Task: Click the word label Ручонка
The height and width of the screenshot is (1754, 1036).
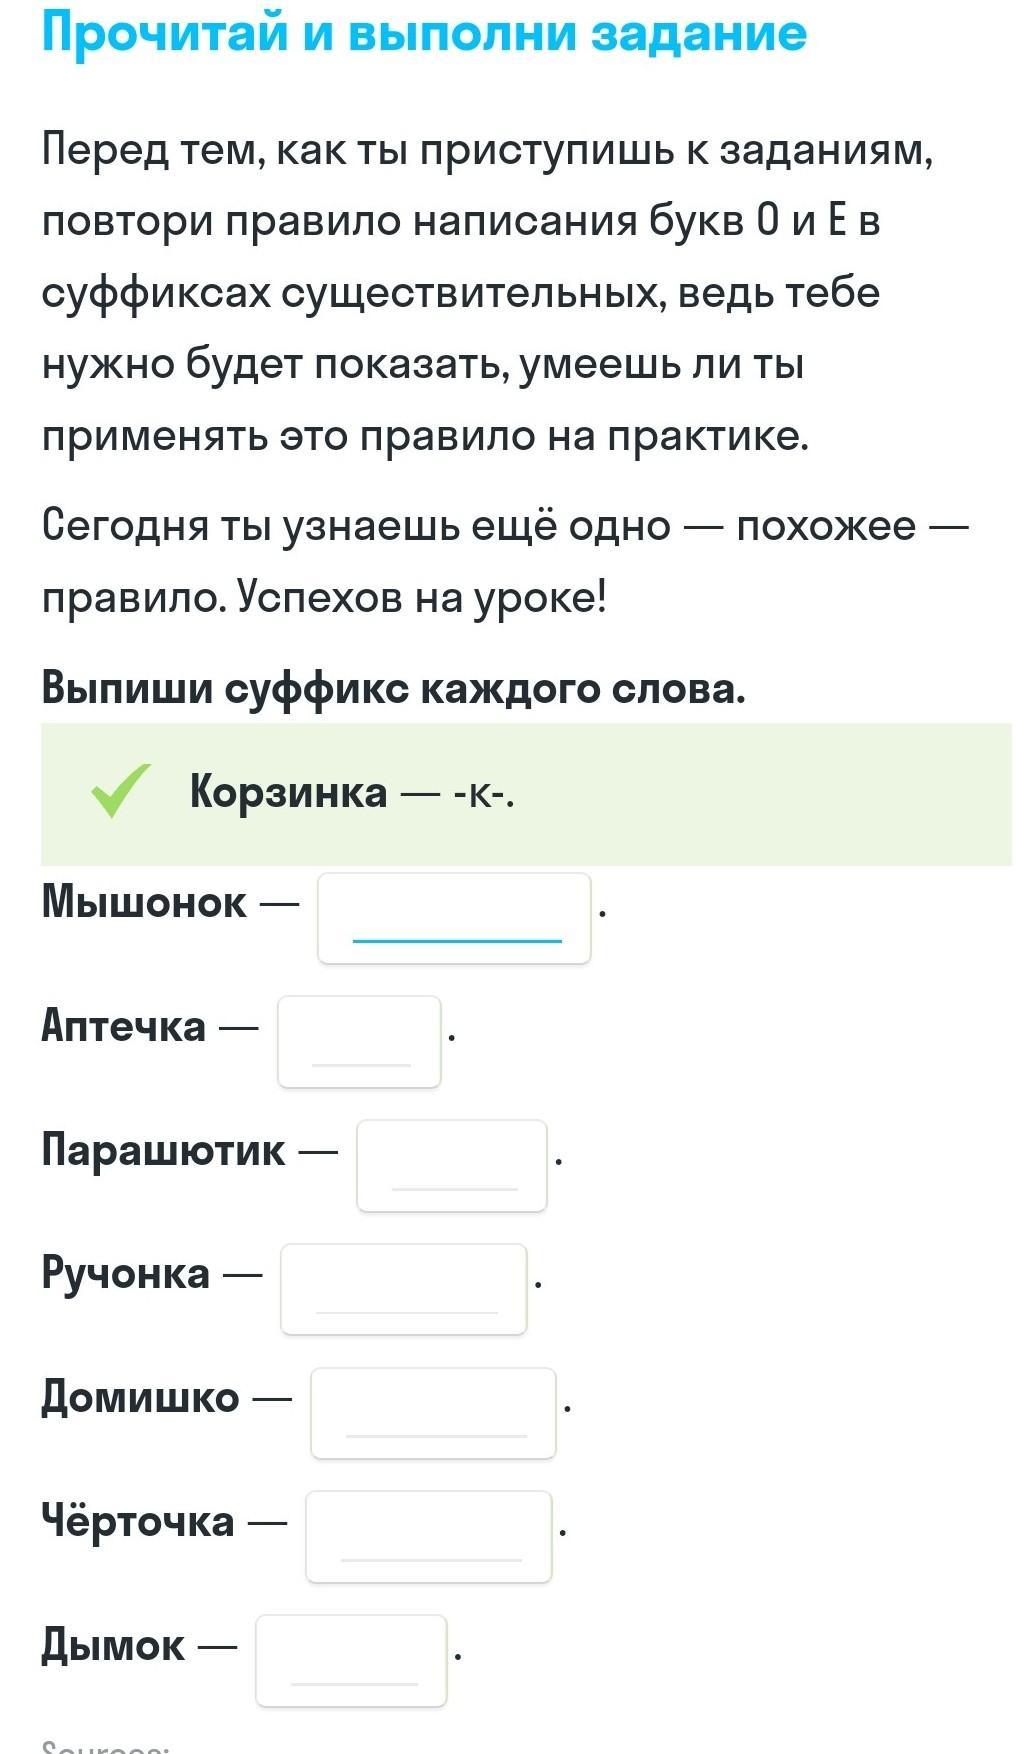Action: (x=126, y=1274)
